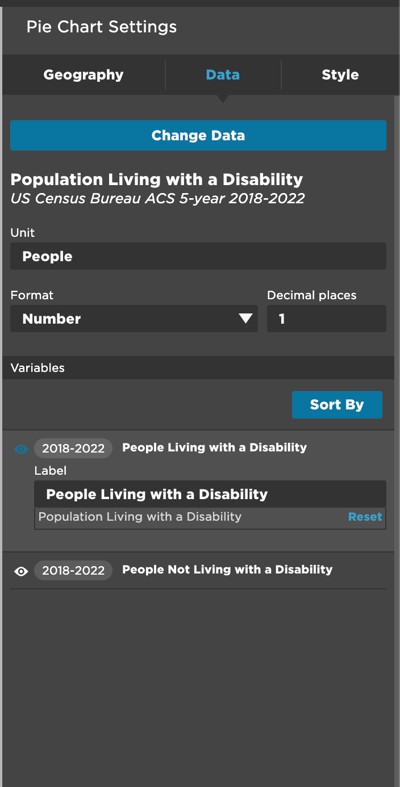This screenshot has width=400, height=787.
Task: Switch to the Geography tab
Action: point(83,75)
